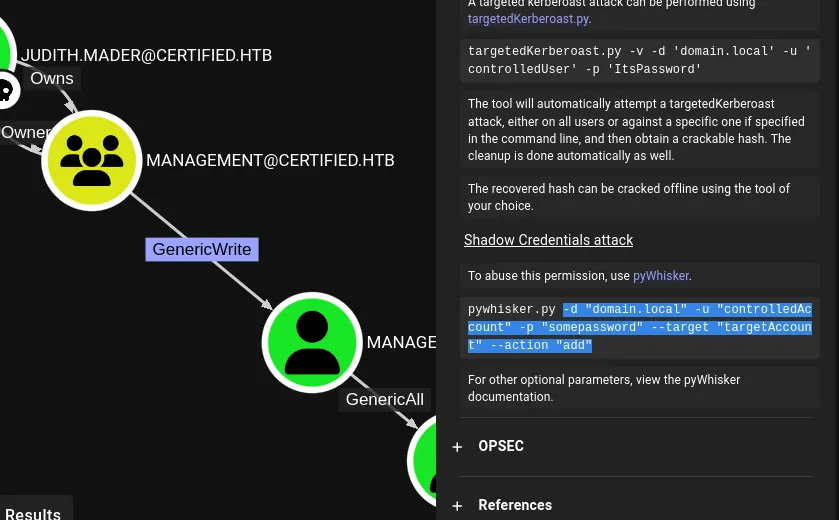The width and height of the screenshot is (839, 520).
Task: Select the JUDITH.MADER@CERTIFIED.HTB label
Action: click(147, 55)
